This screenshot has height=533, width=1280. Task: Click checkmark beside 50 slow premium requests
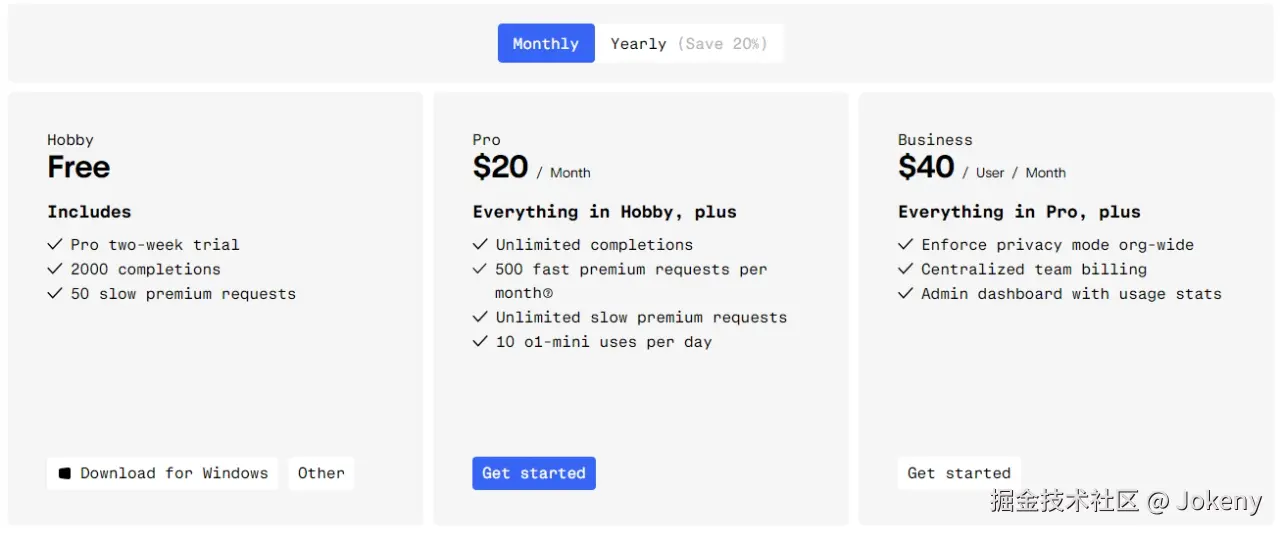point(55,294)
